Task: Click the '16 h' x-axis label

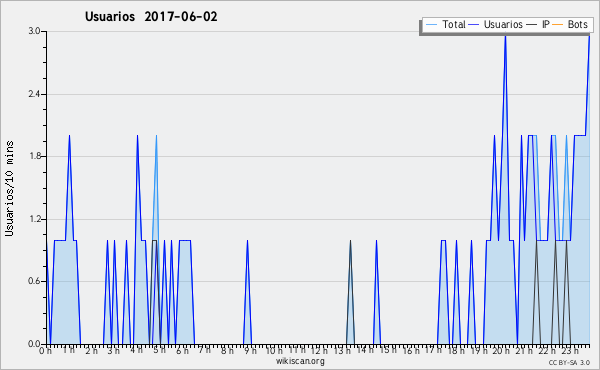Action: (x=411, y=350)
